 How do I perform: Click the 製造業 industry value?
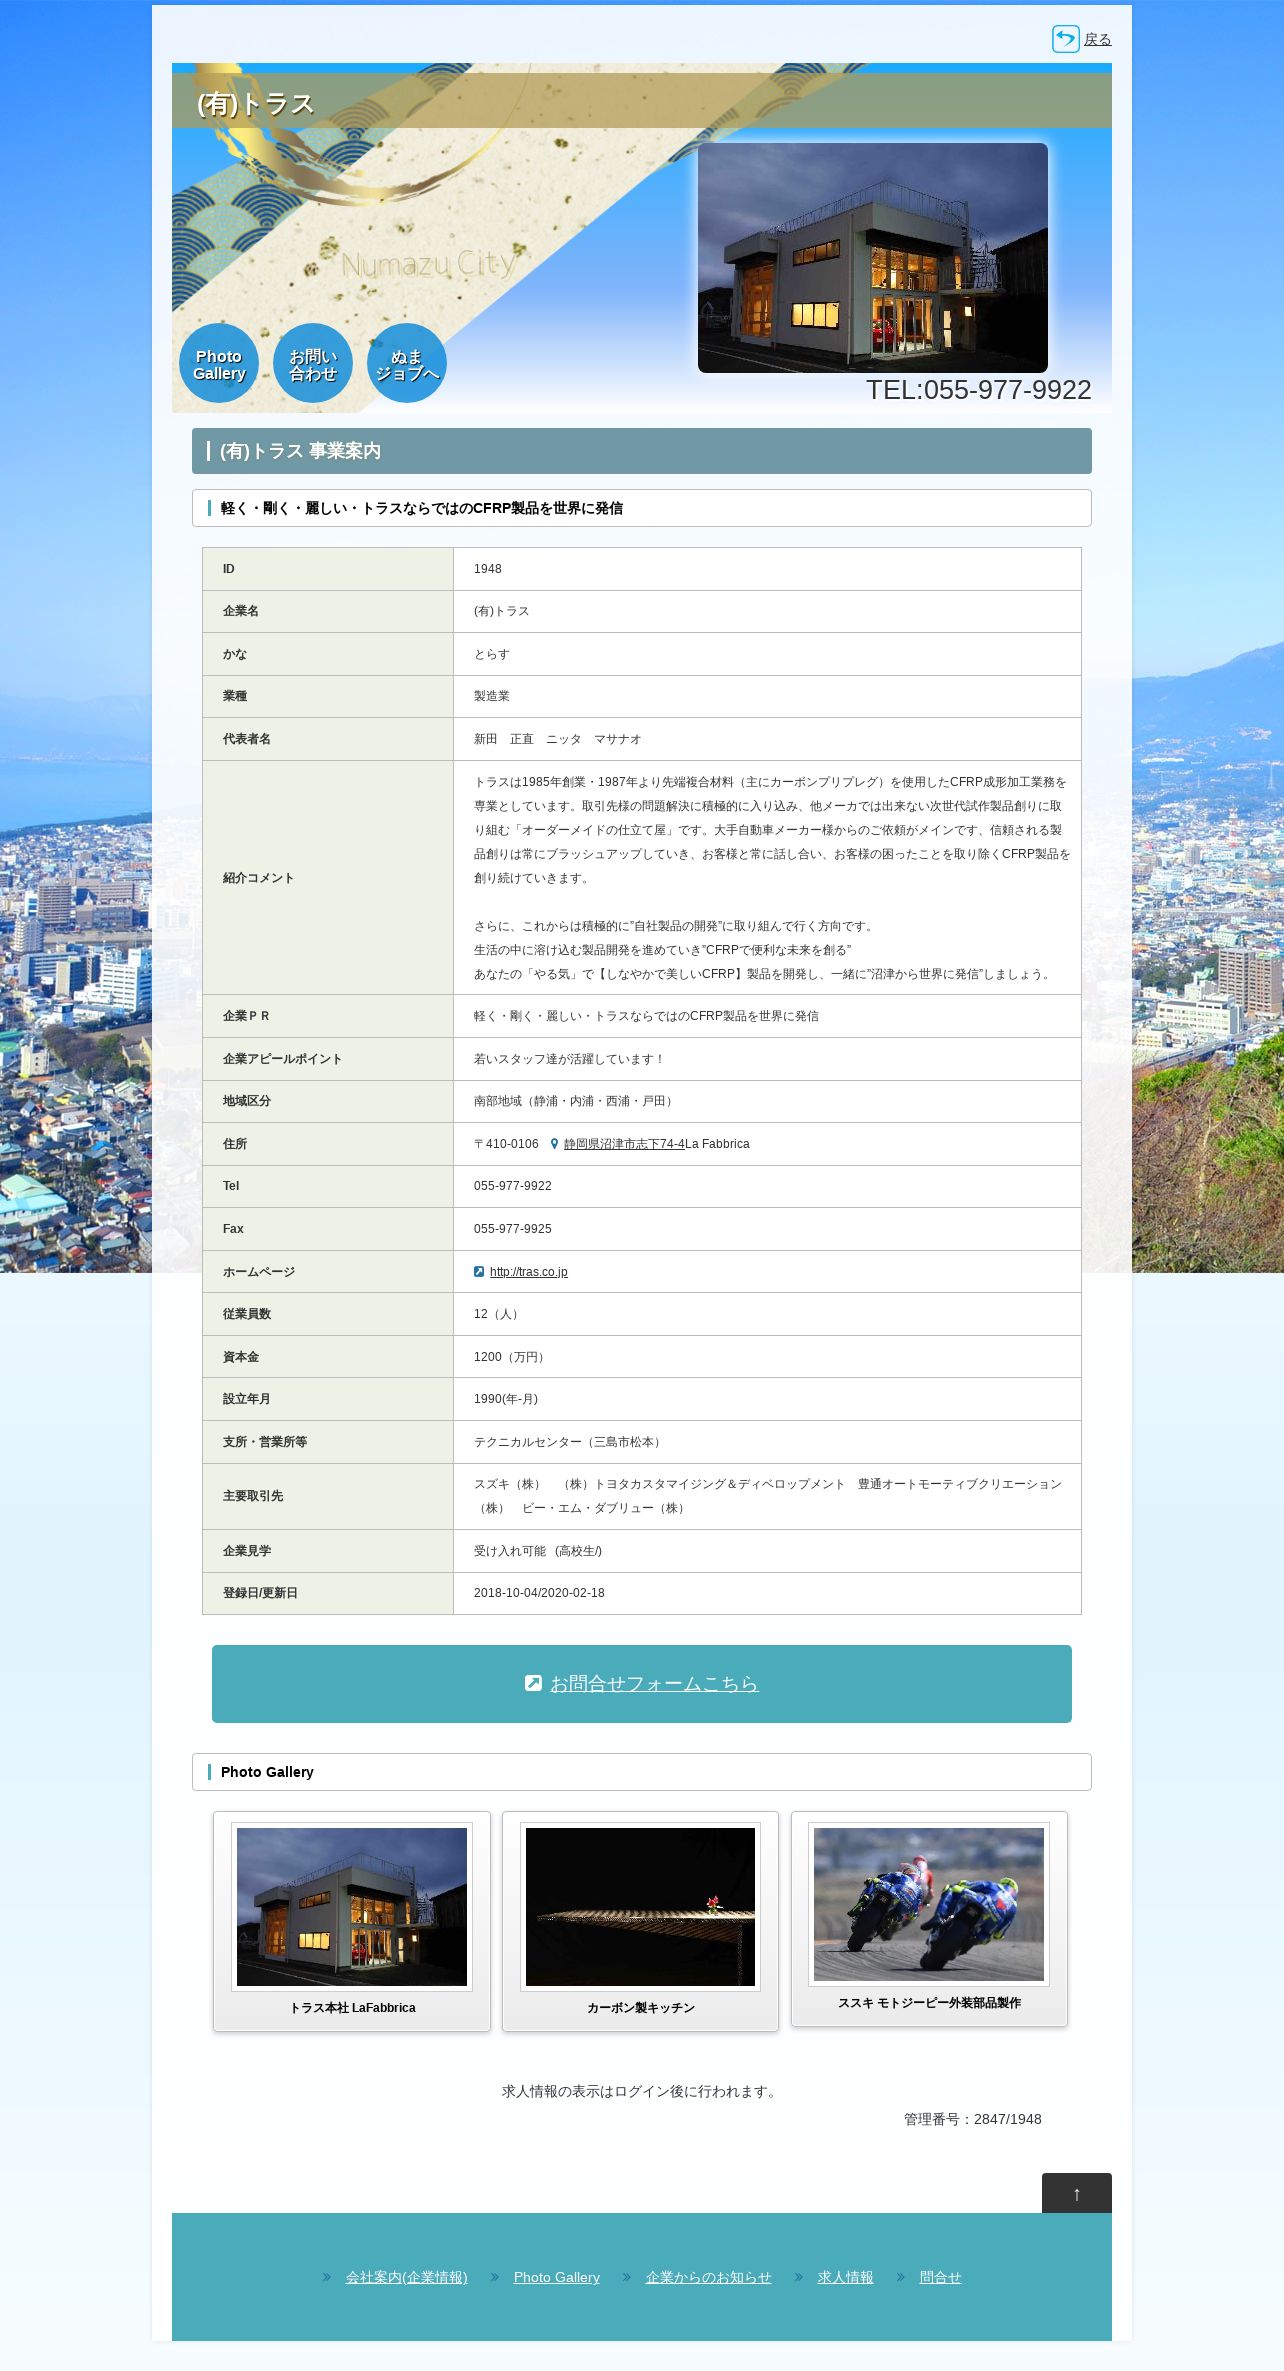(492, 696)
